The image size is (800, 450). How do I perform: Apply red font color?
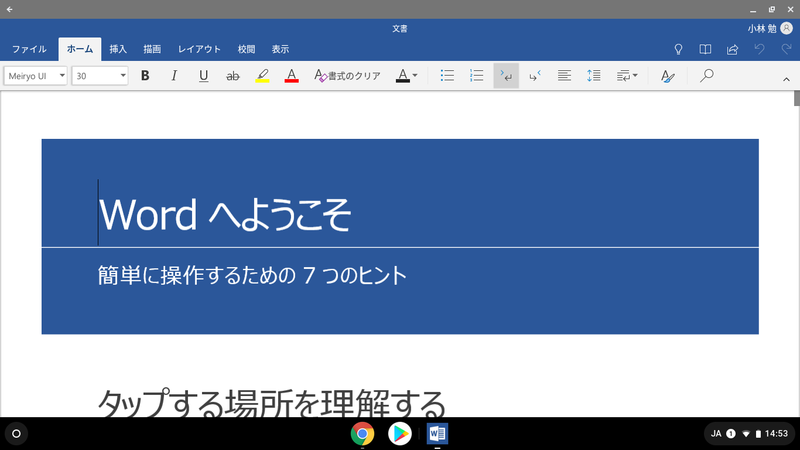(291, 76)
